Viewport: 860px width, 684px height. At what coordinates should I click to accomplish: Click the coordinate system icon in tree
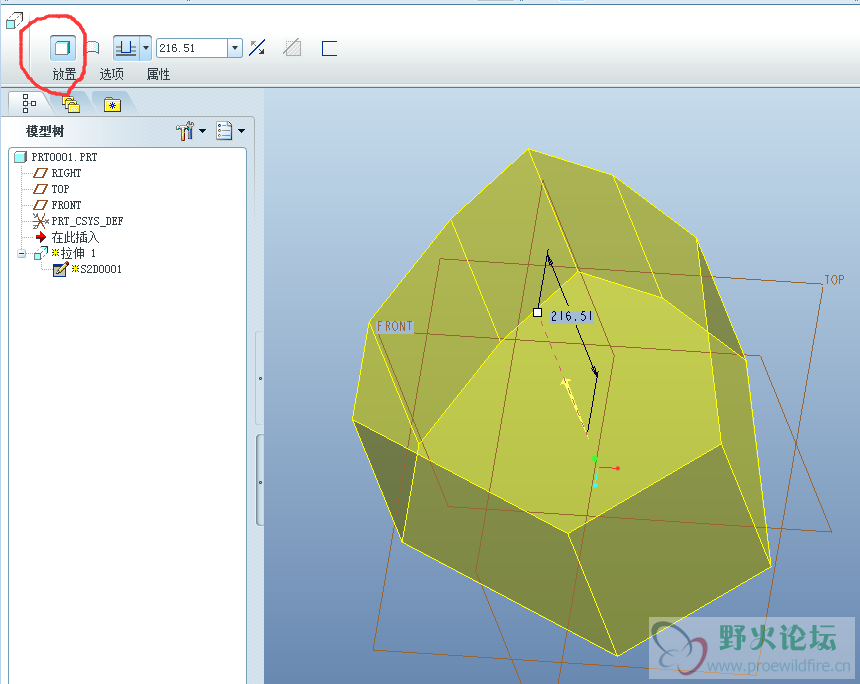40,221
